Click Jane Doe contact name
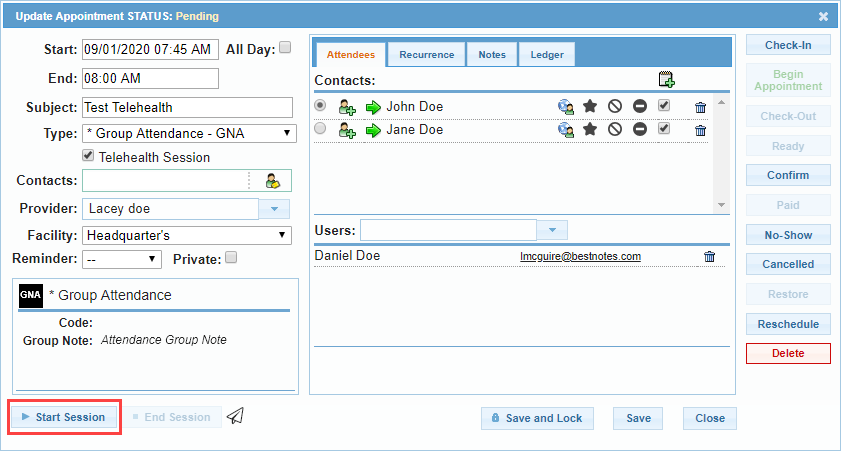841x451 pixels. pos(415,130)
